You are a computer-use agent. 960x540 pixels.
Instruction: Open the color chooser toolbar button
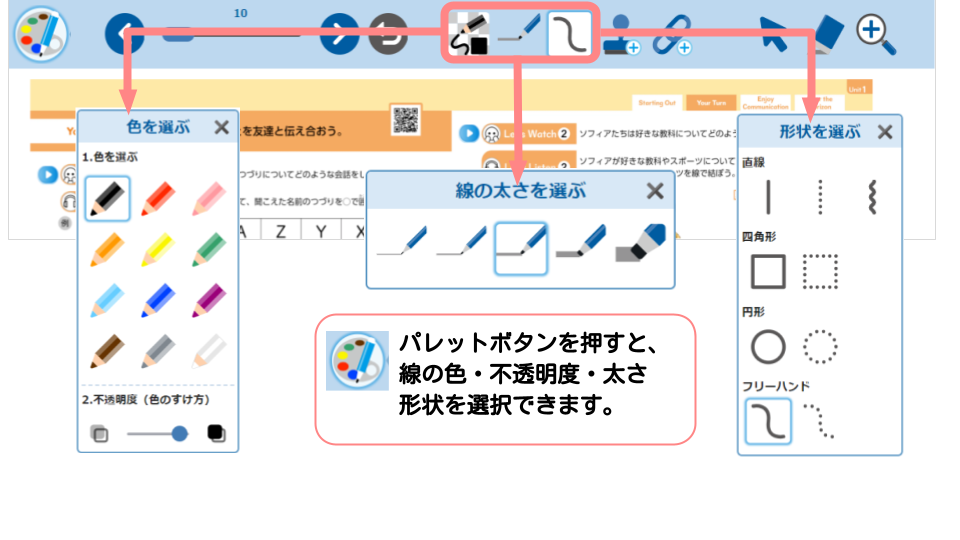tap(470, 34)
